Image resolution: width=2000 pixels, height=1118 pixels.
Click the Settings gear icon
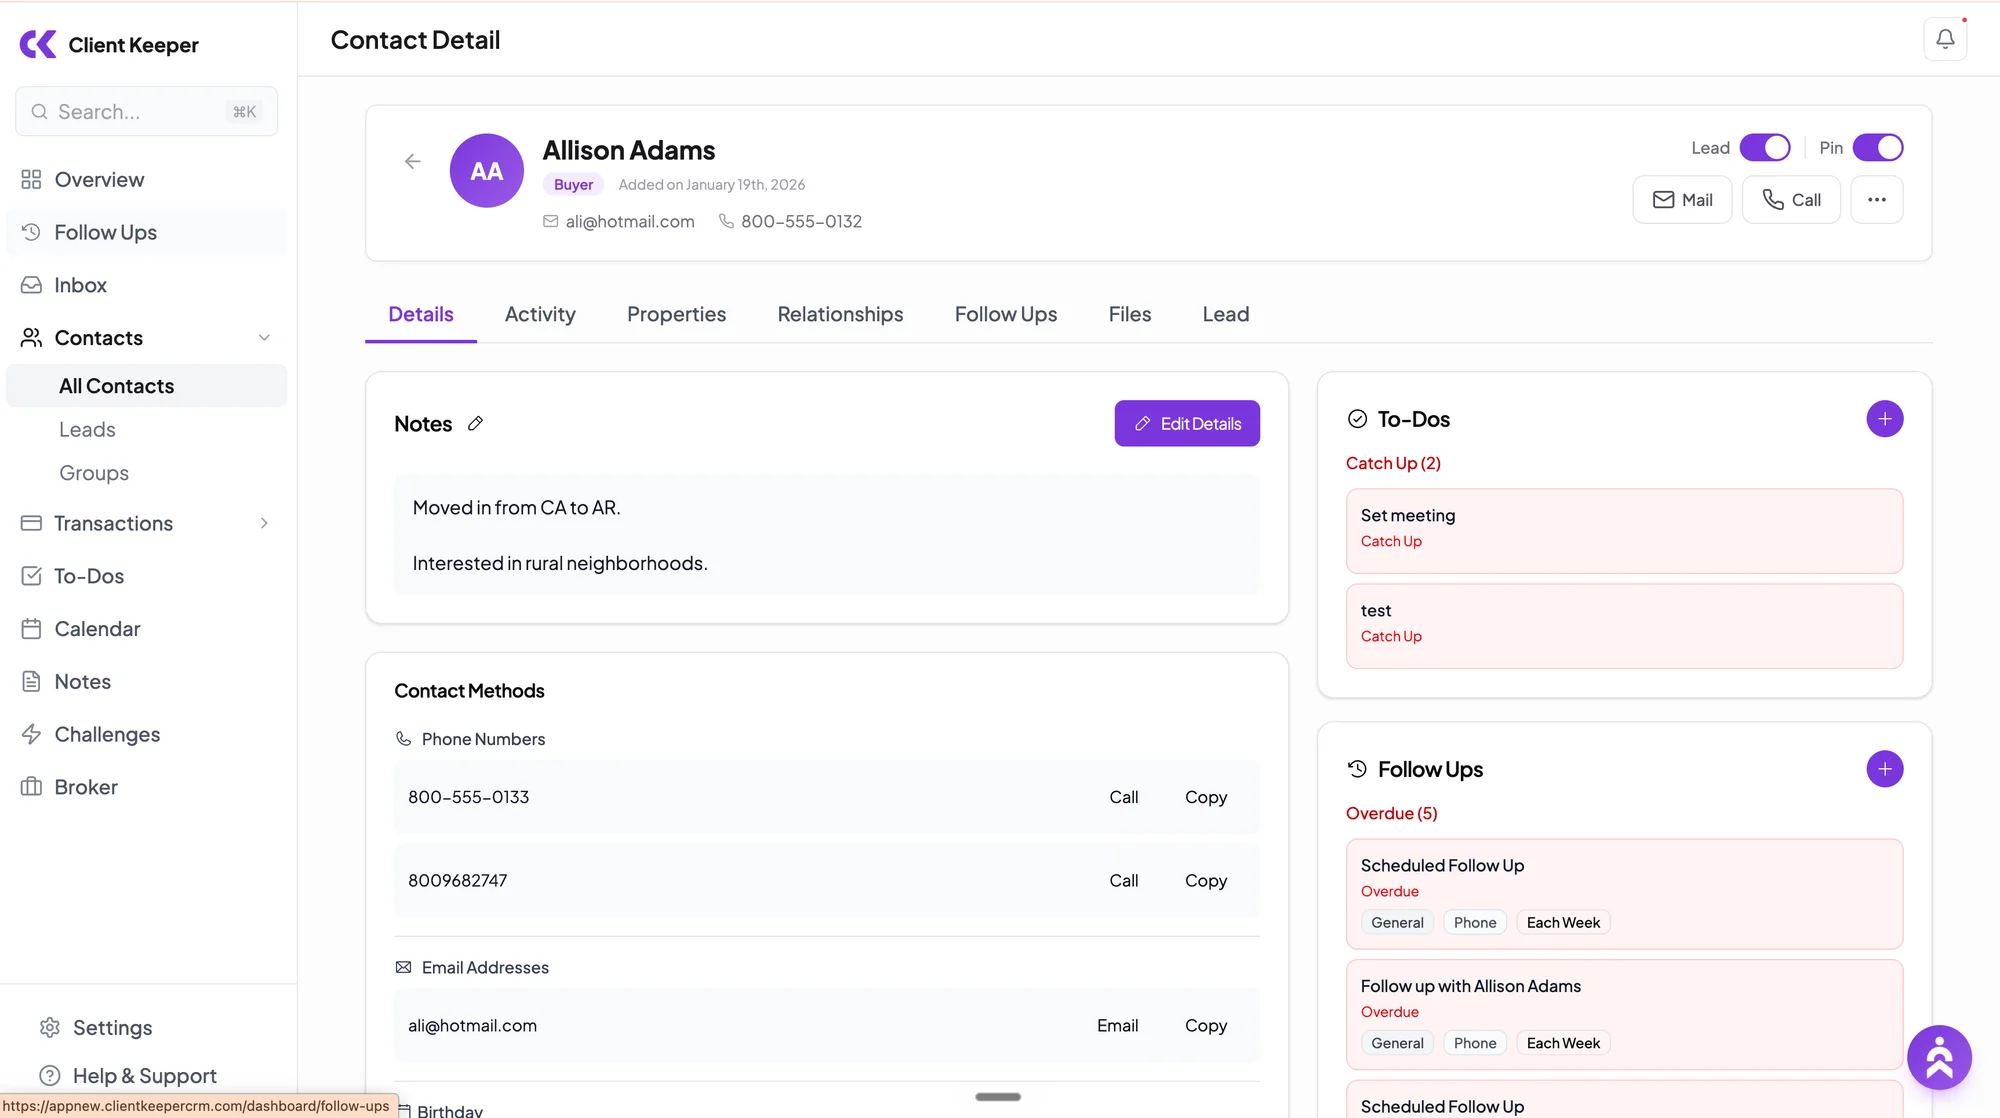click(x=50, y=1028)
